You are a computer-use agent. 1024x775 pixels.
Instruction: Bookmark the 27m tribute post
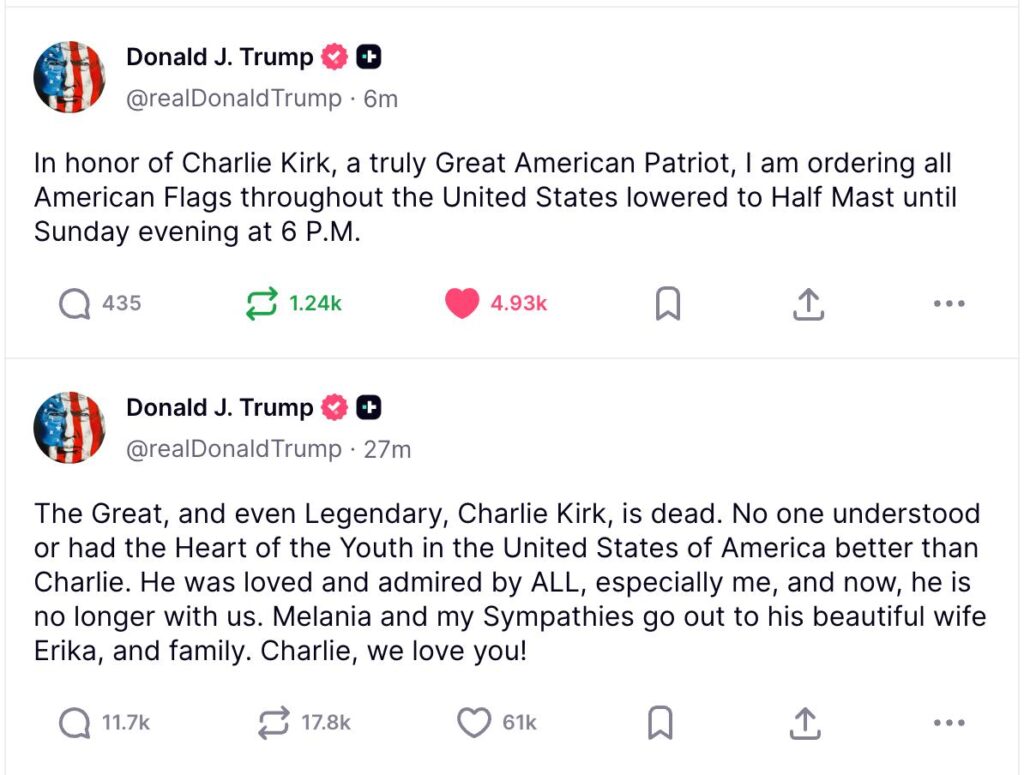tap(660, 722)
